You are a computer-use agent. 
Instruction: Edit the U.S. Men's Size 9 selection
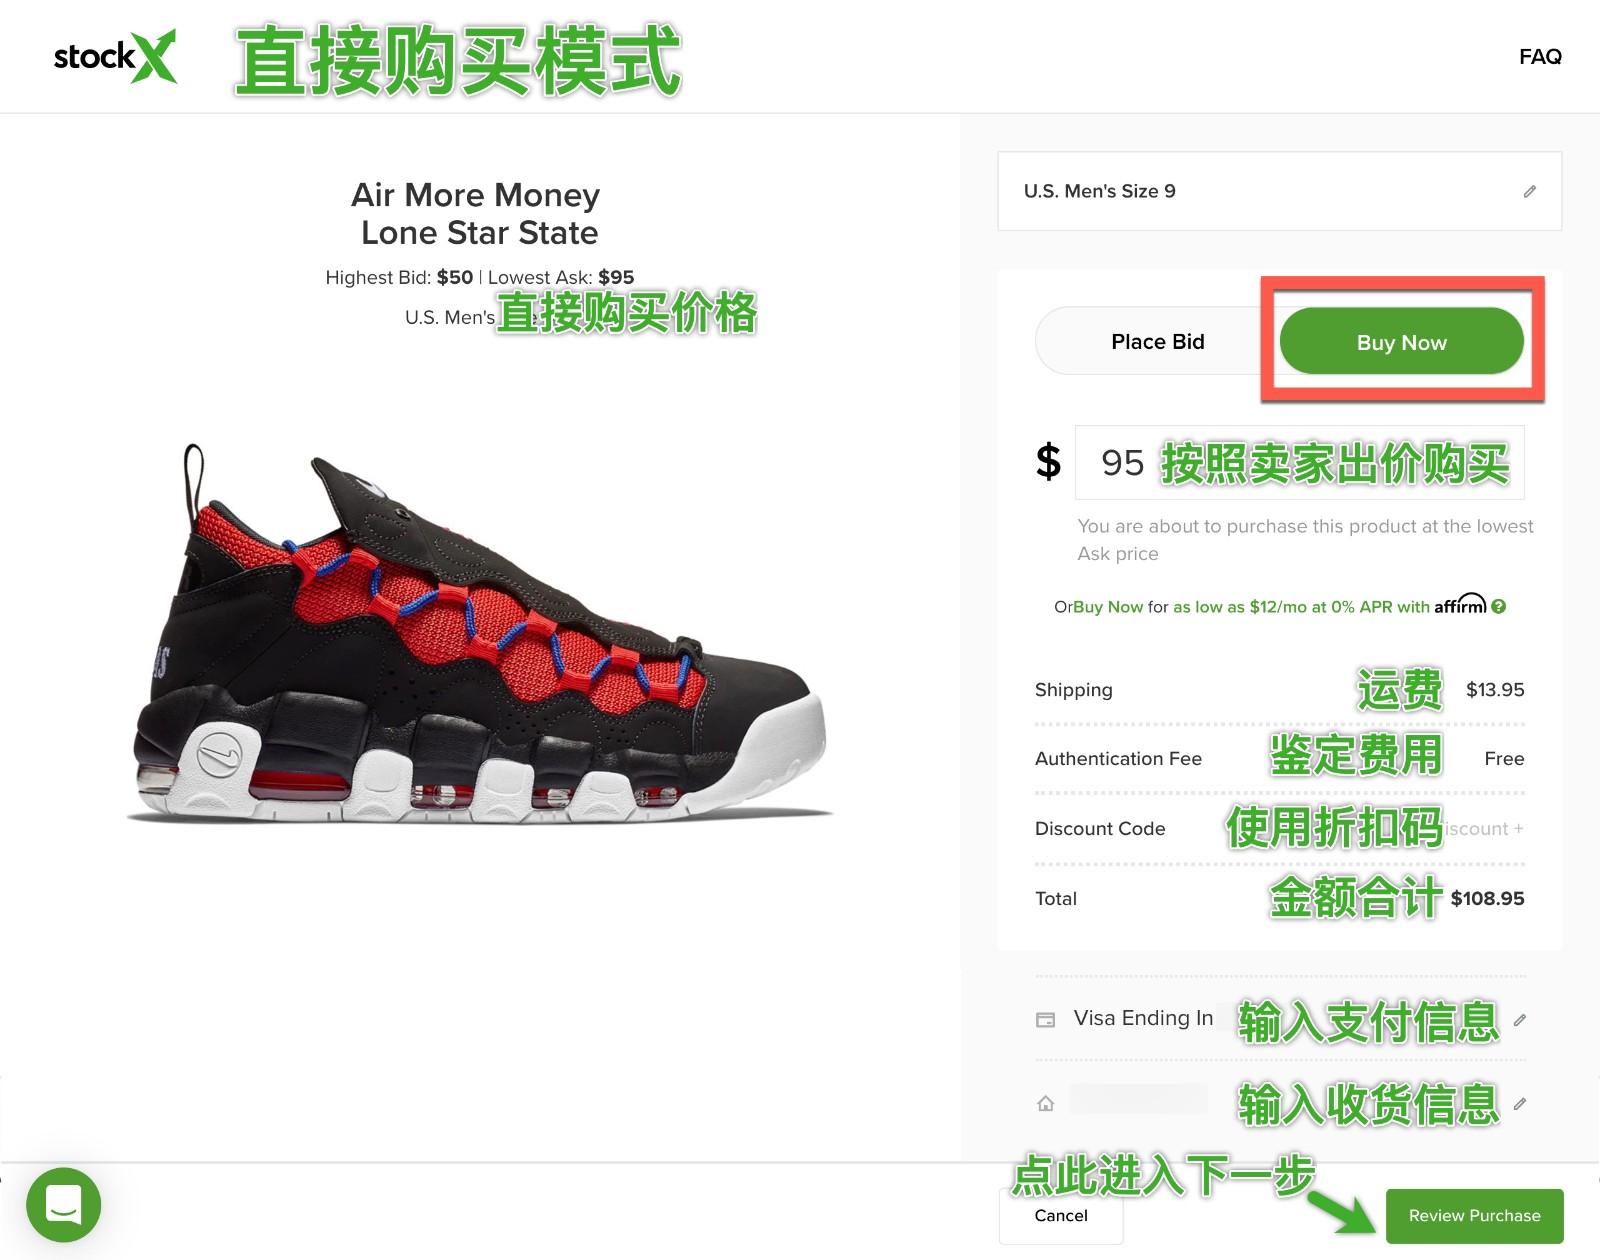click(x=1529, y=191)
